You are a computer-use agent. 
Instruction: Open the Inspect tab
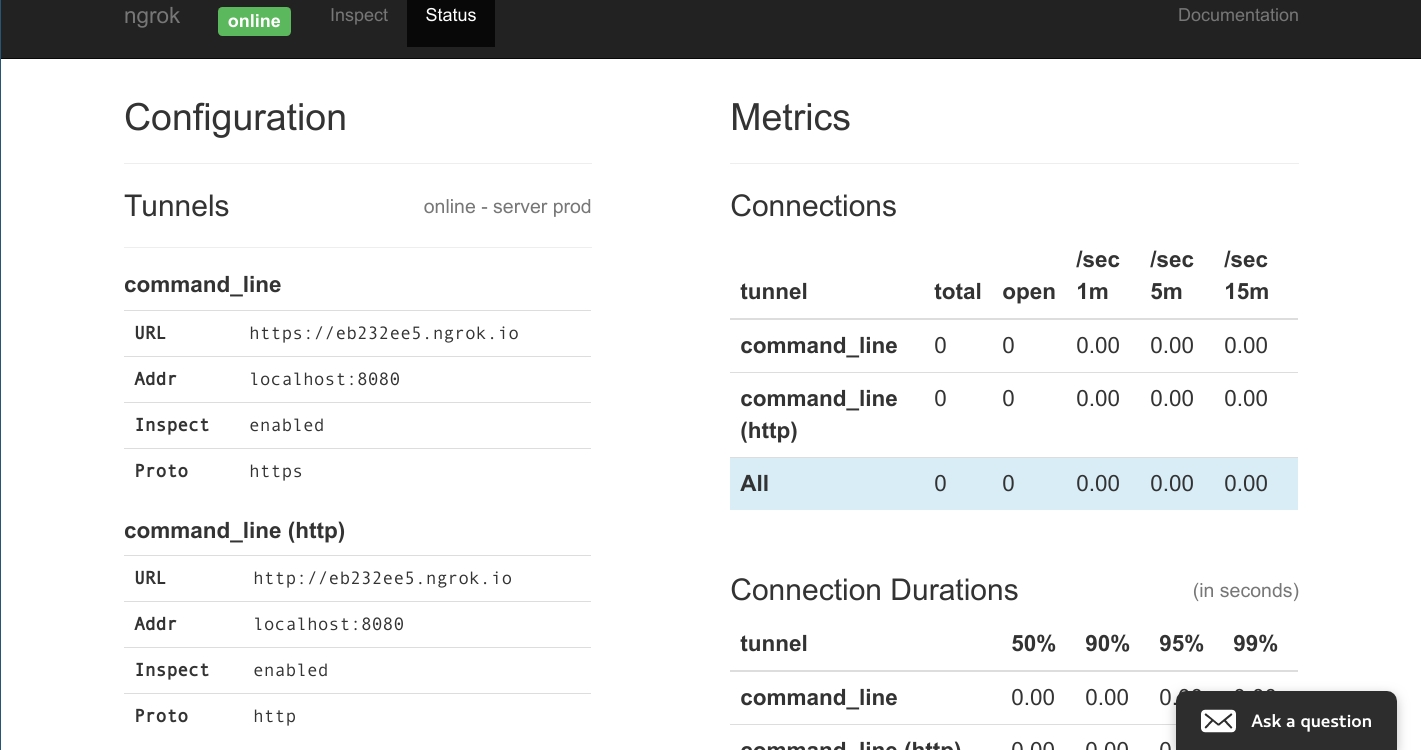pyautogui.click(x=359, y=15)
